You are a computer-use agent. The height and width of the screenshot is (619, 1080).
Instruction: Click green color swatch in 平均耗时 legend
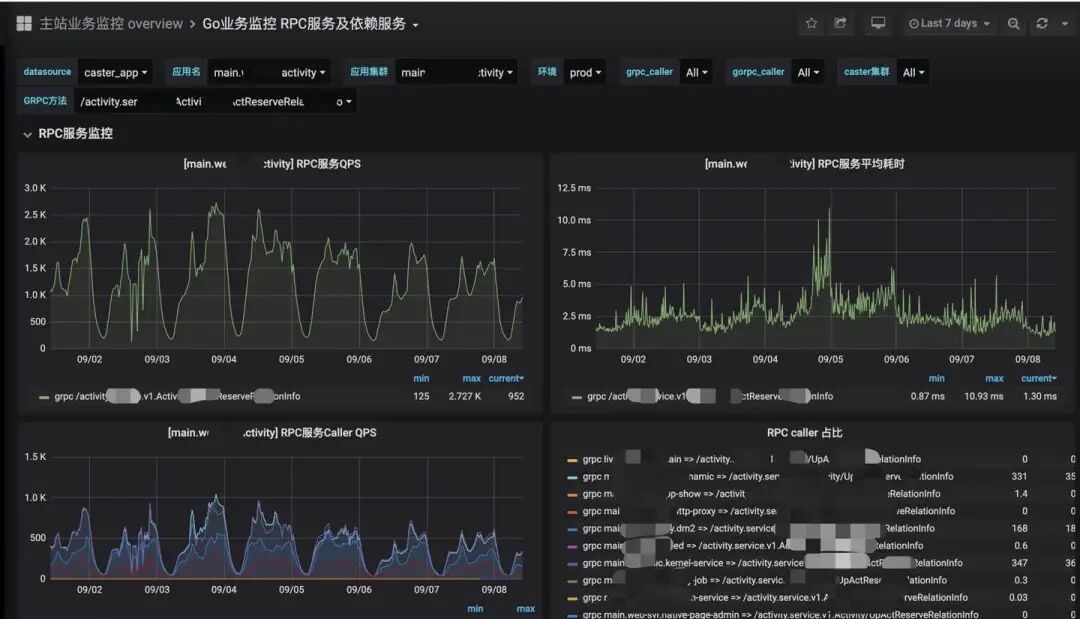pyautogui.click(x=577, y=397)
